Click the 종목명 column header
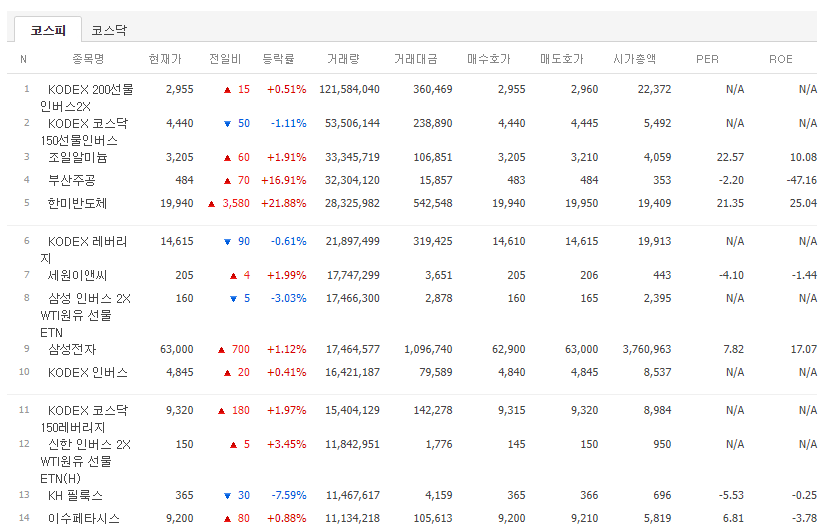839x530 pixels. pyautogui.click(x=88, y=59)
